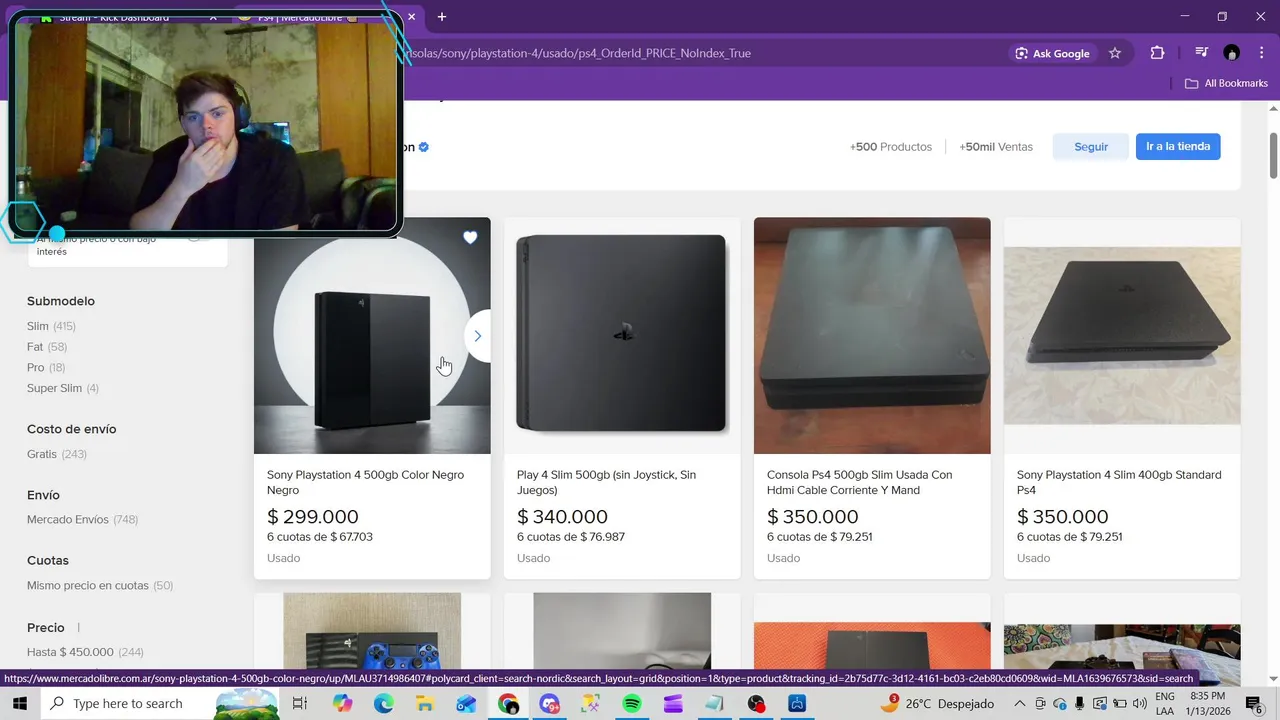Open listing Play 4 Slim 500gb sin Joystick
The width and height of the screenshot is (1280, 720).
pos(606,482)
